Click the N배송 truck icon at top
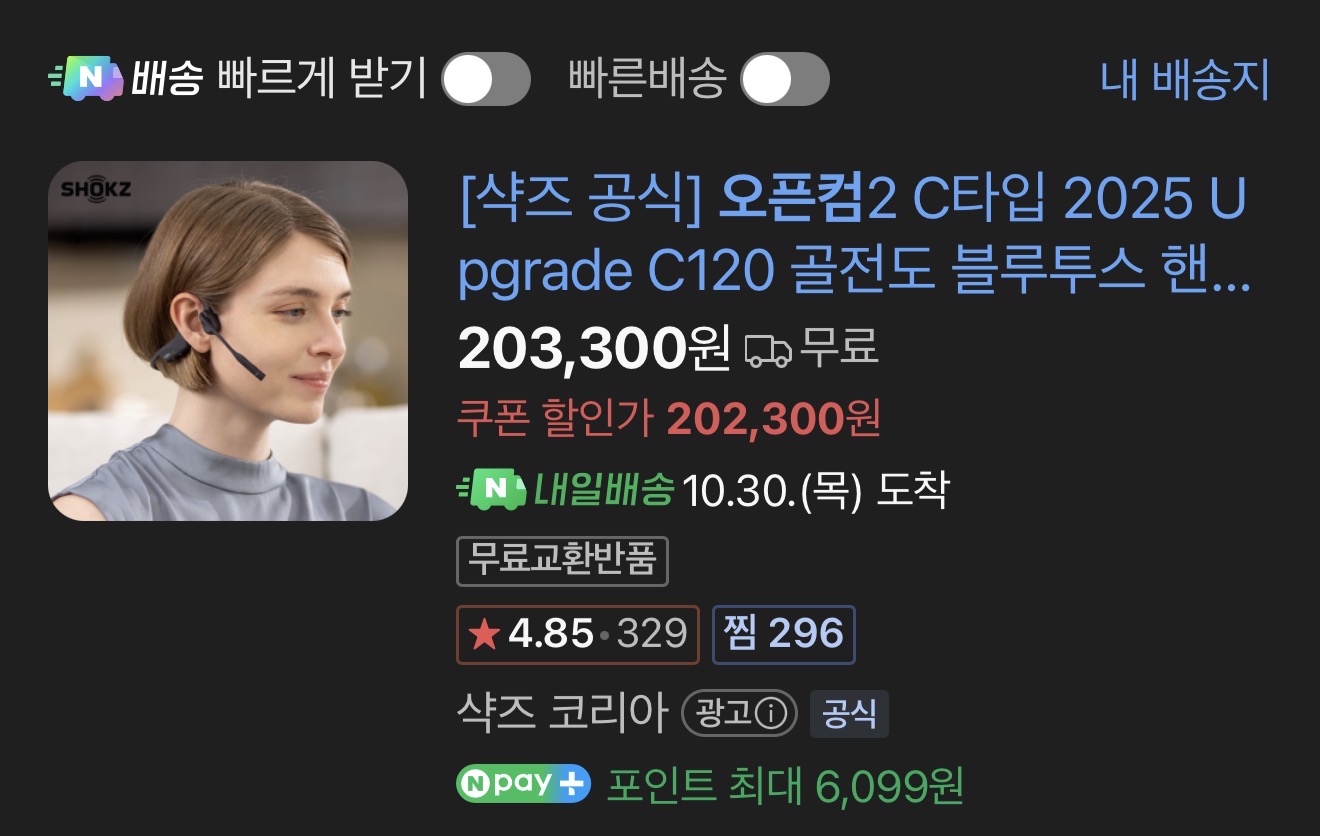 coord(85,79)
